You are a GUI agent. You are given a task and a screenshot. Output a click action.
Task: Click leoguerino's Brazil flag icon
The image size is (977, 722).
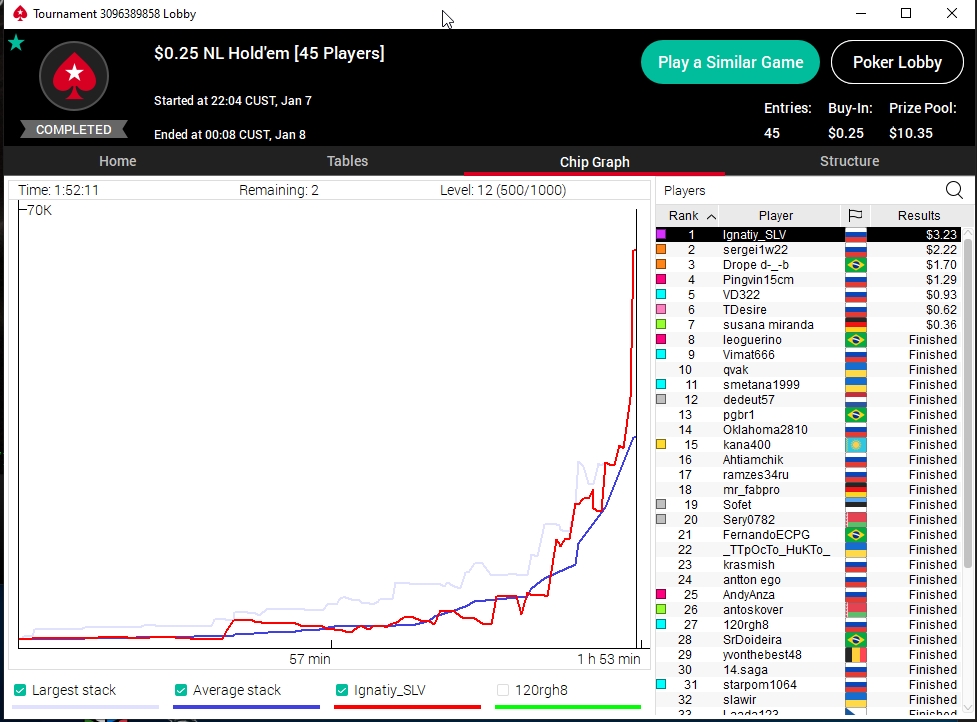855,340
